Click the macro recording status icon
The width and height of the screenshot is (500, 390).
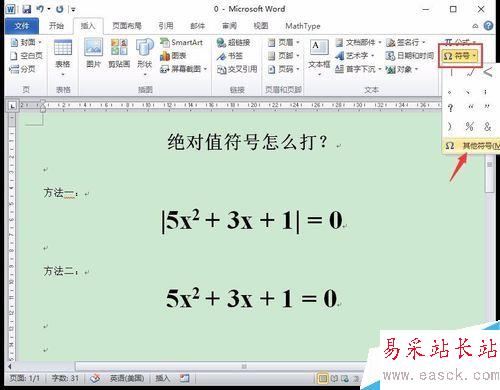coord(184,378)
